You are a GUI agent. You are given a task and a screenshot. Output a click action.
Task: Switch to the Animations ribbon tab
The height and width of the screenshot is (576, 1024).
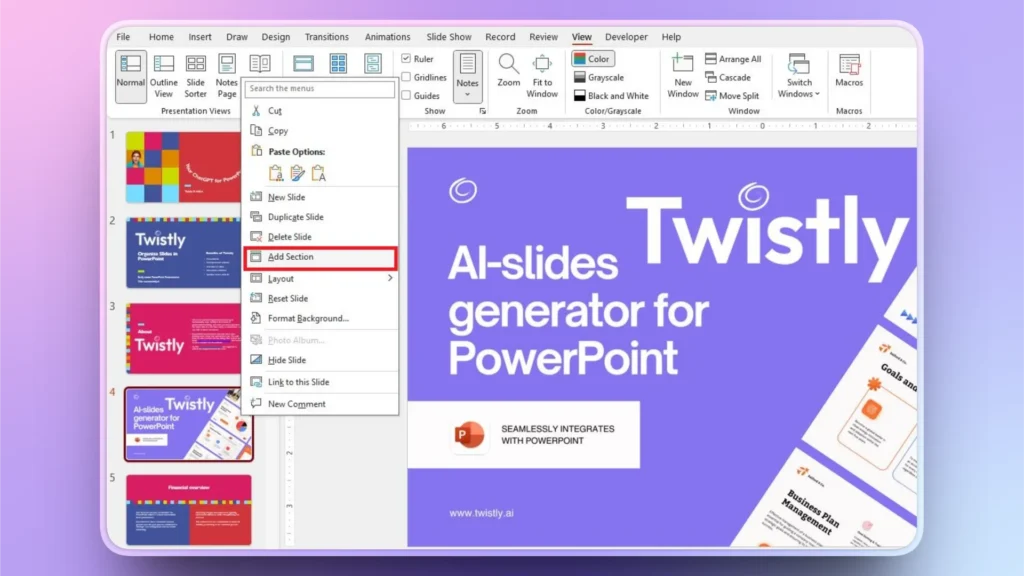click(x=387, y=36)
